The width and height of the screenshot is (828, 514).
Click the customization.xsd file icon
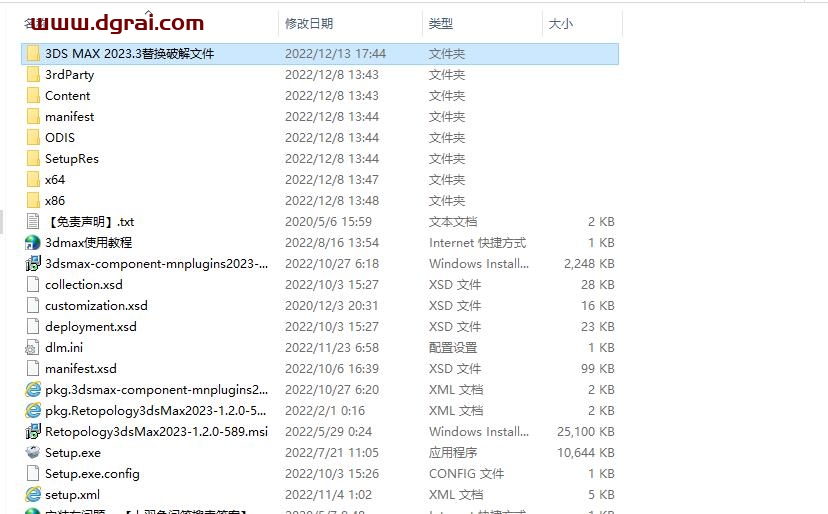(x=33, y=305)
